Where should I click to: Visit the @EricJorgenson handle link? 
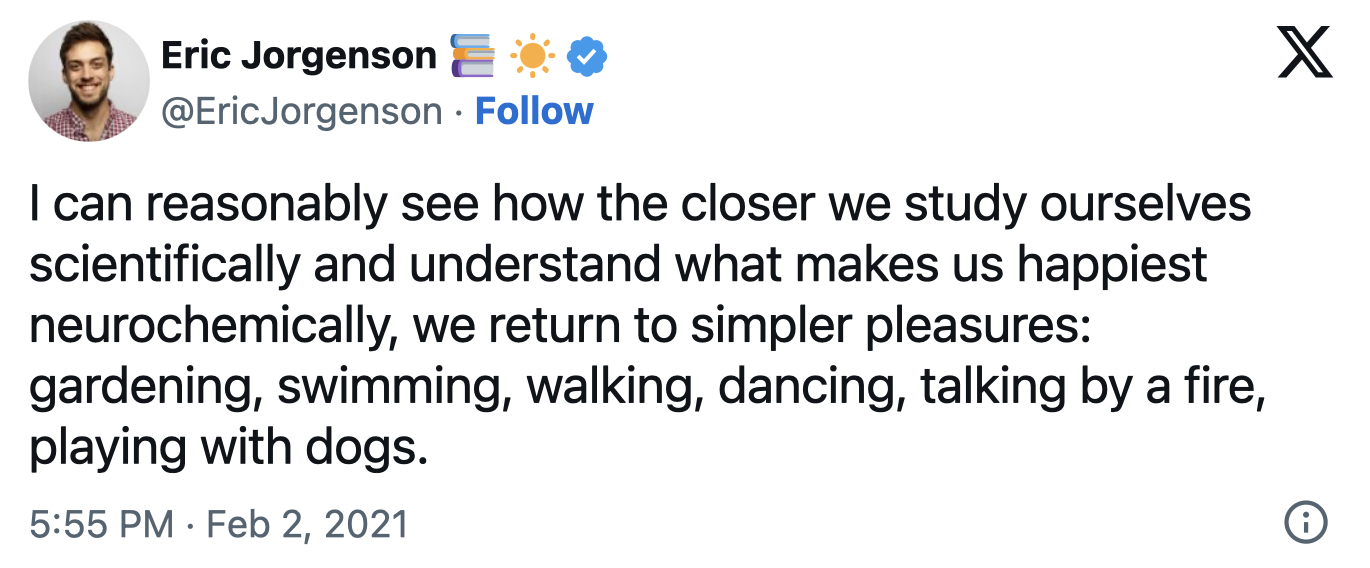302,111
